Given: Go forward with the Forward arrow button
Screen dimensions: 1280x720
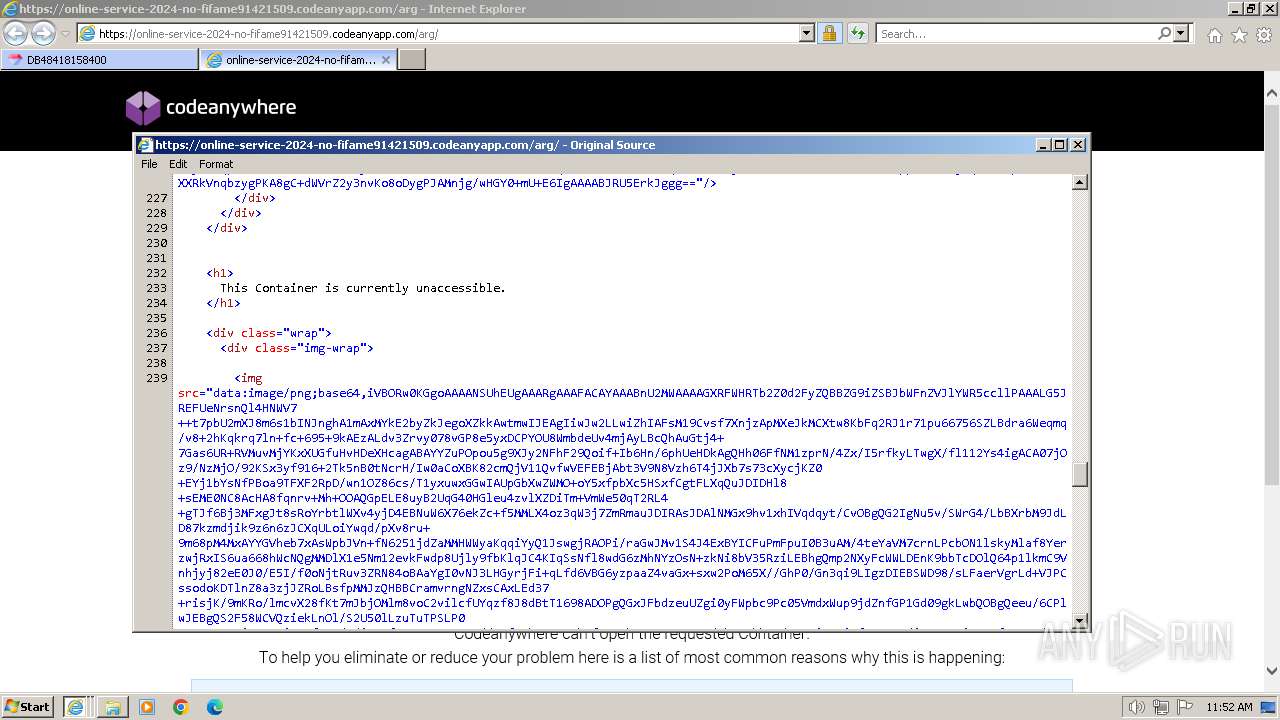Looking at the screenshot, I should click(43, 33).
